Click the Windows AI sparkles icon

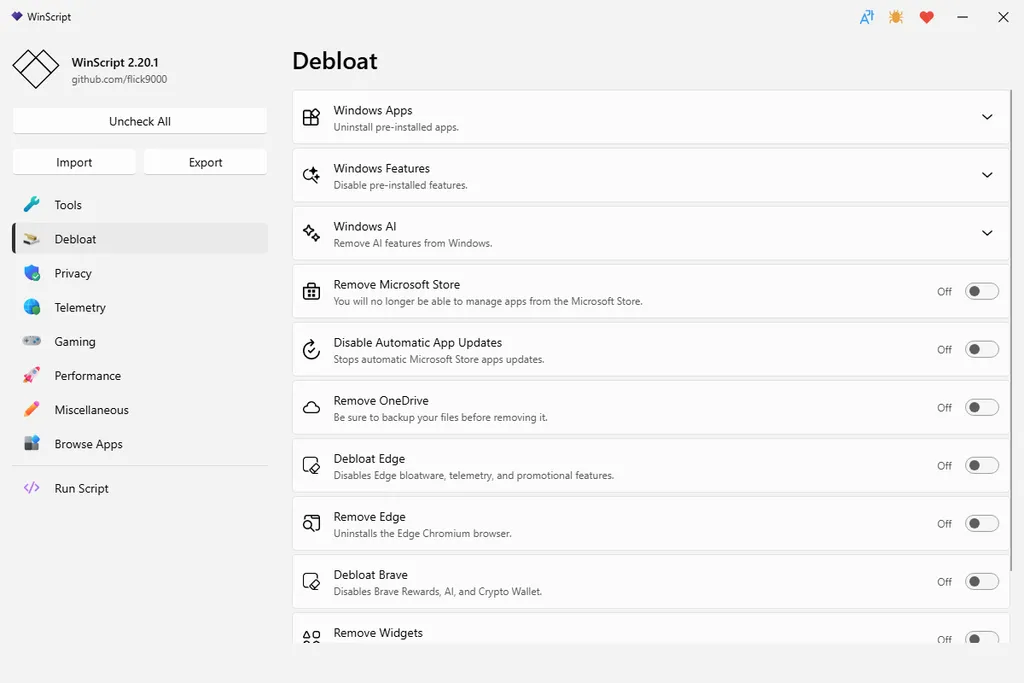[x=312, y=233]
